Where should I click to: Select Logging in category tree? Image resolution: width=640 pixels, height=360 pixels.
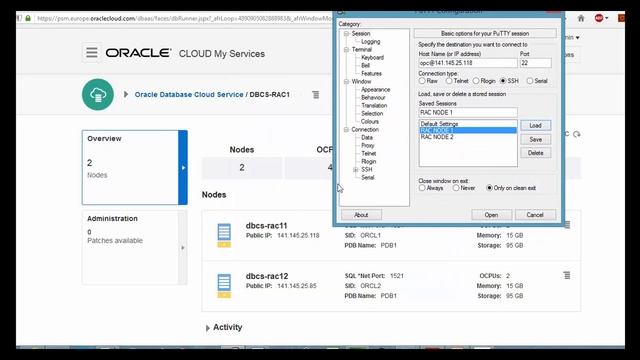pos(370,42)
